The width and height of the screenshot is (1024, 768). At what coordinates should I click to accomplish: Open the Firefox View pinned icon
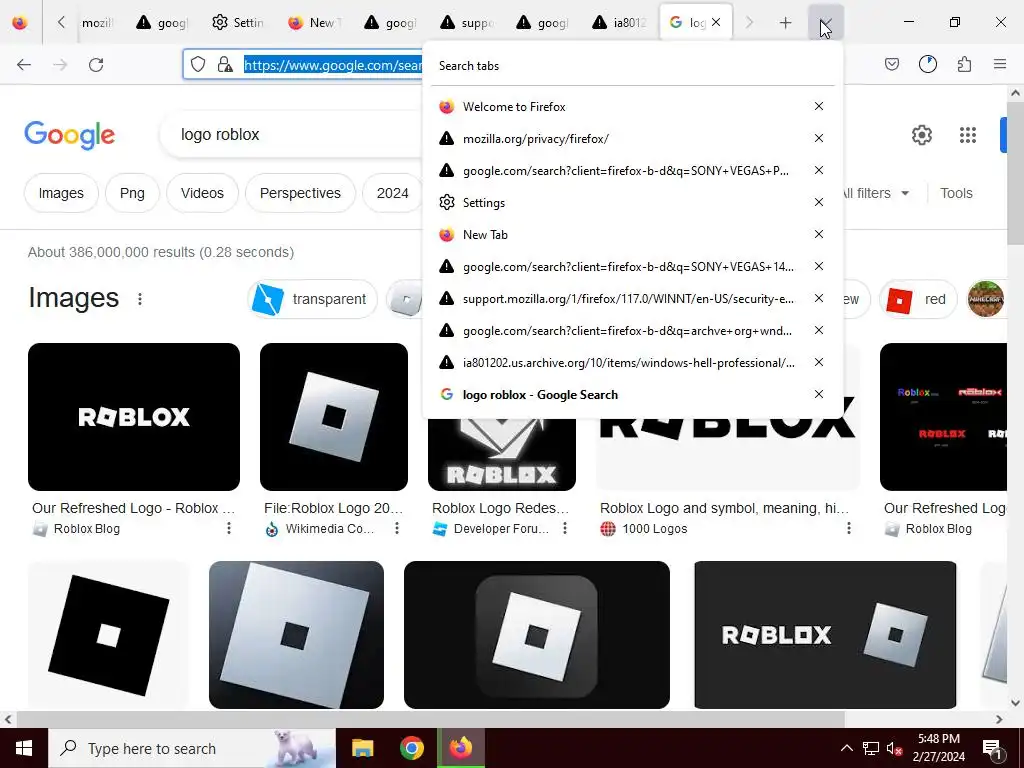point(20,22)
